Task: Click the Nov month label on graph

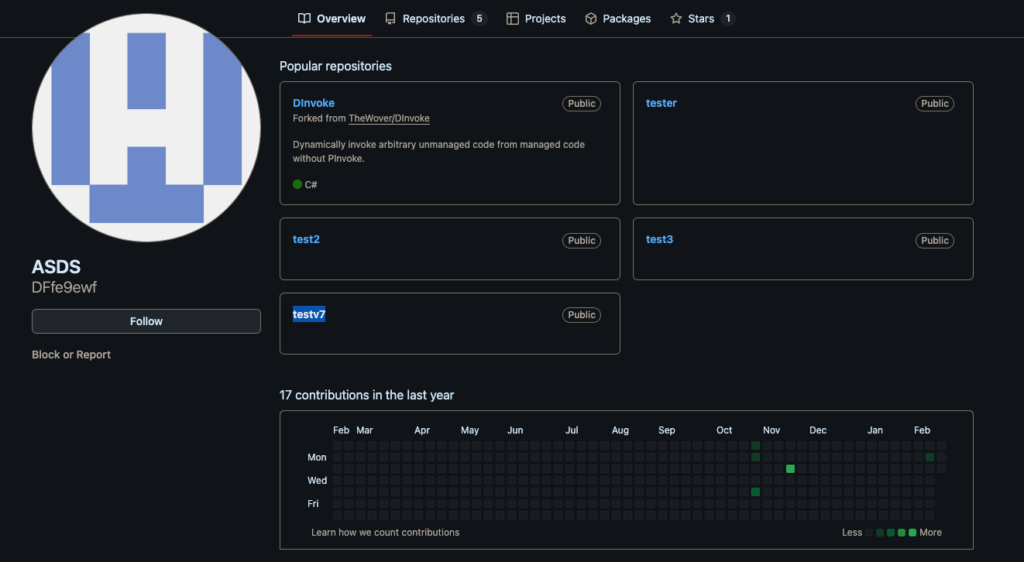Action: (771, 430)
